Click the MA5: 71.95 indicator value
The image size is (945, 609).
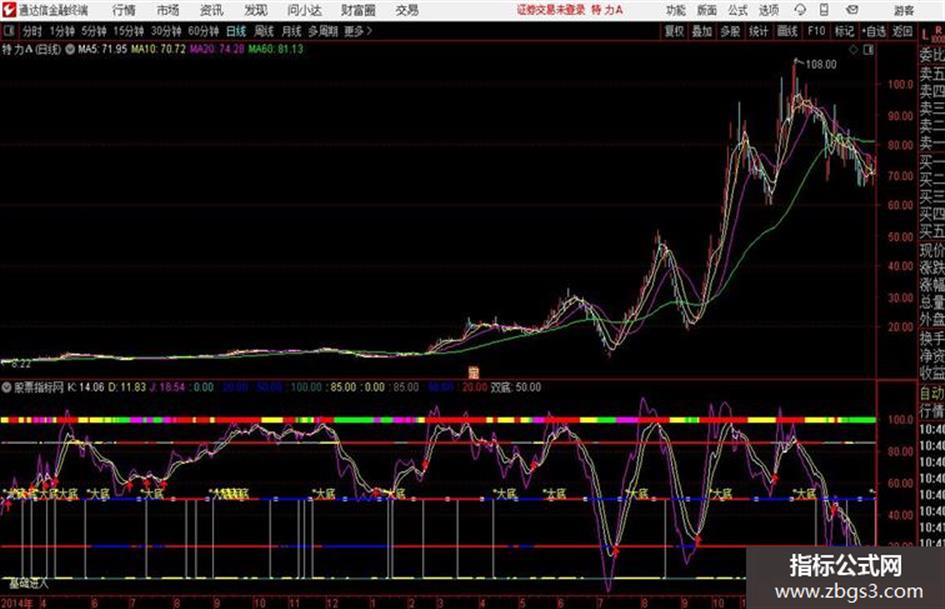(x=102, y=49)
